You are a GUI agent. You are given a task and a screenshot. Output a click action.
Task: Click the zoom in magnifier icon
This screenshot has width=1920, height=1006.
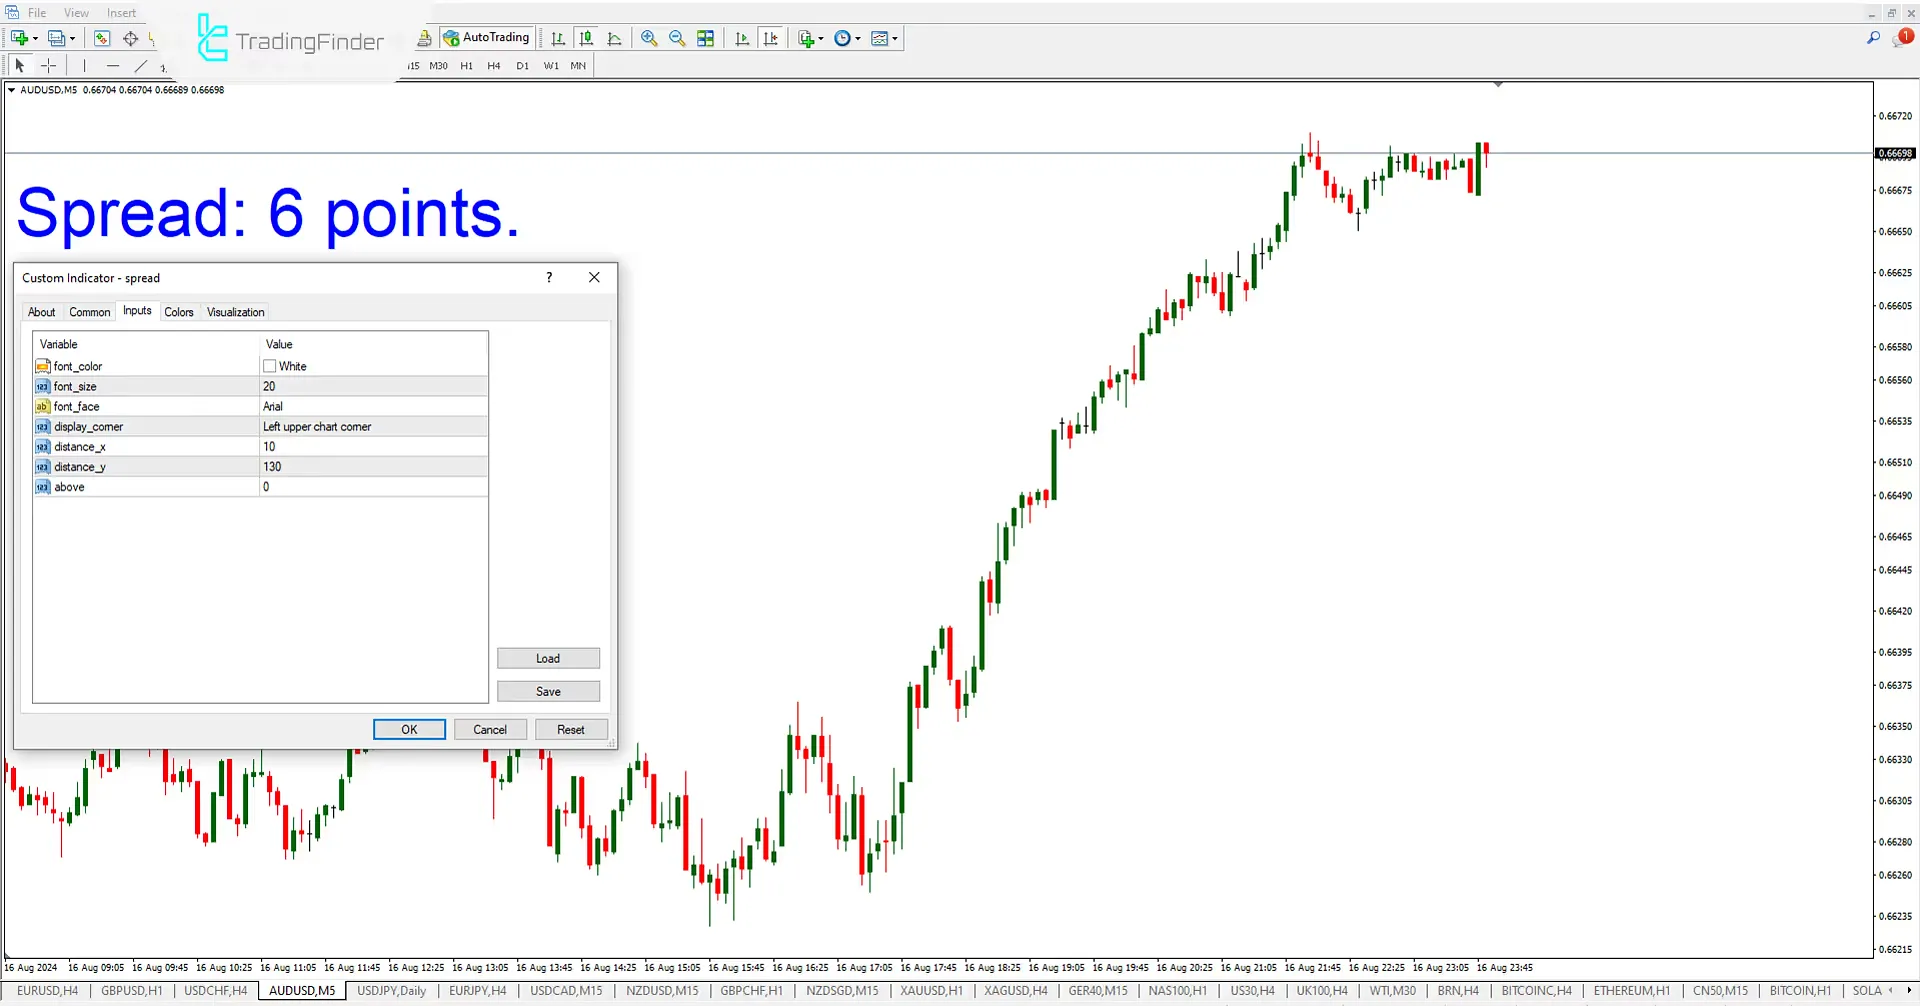coord(649,38)
